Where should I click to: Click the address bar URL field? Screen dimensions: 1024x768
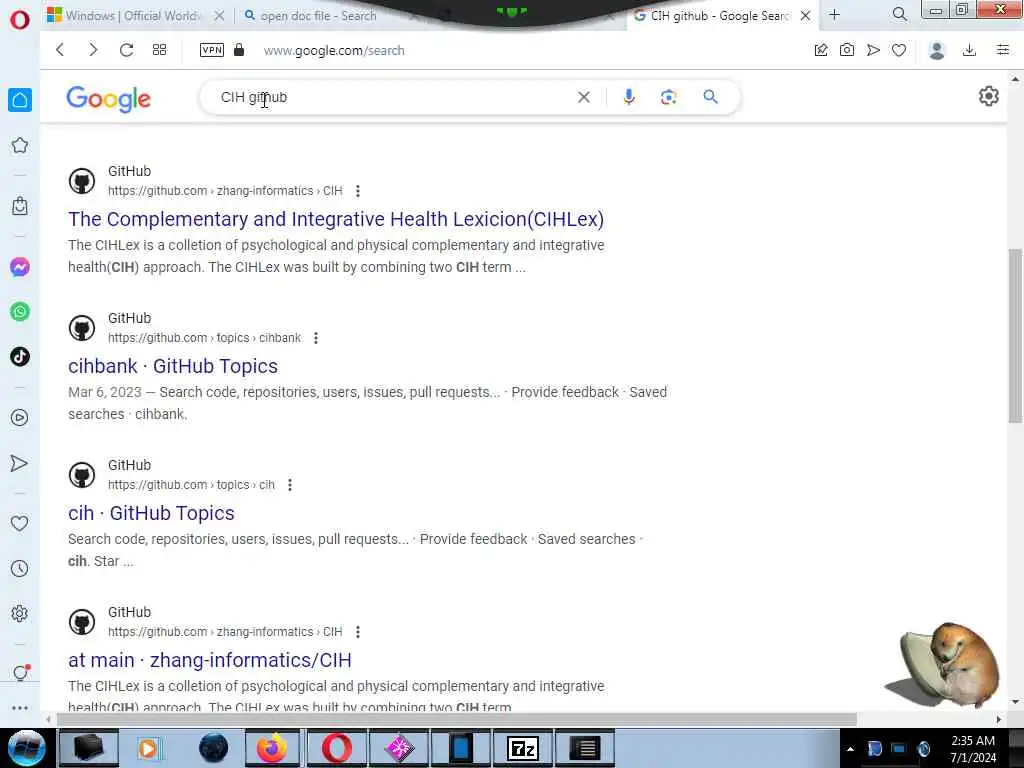pyautogui.click(x=334, y=50)
